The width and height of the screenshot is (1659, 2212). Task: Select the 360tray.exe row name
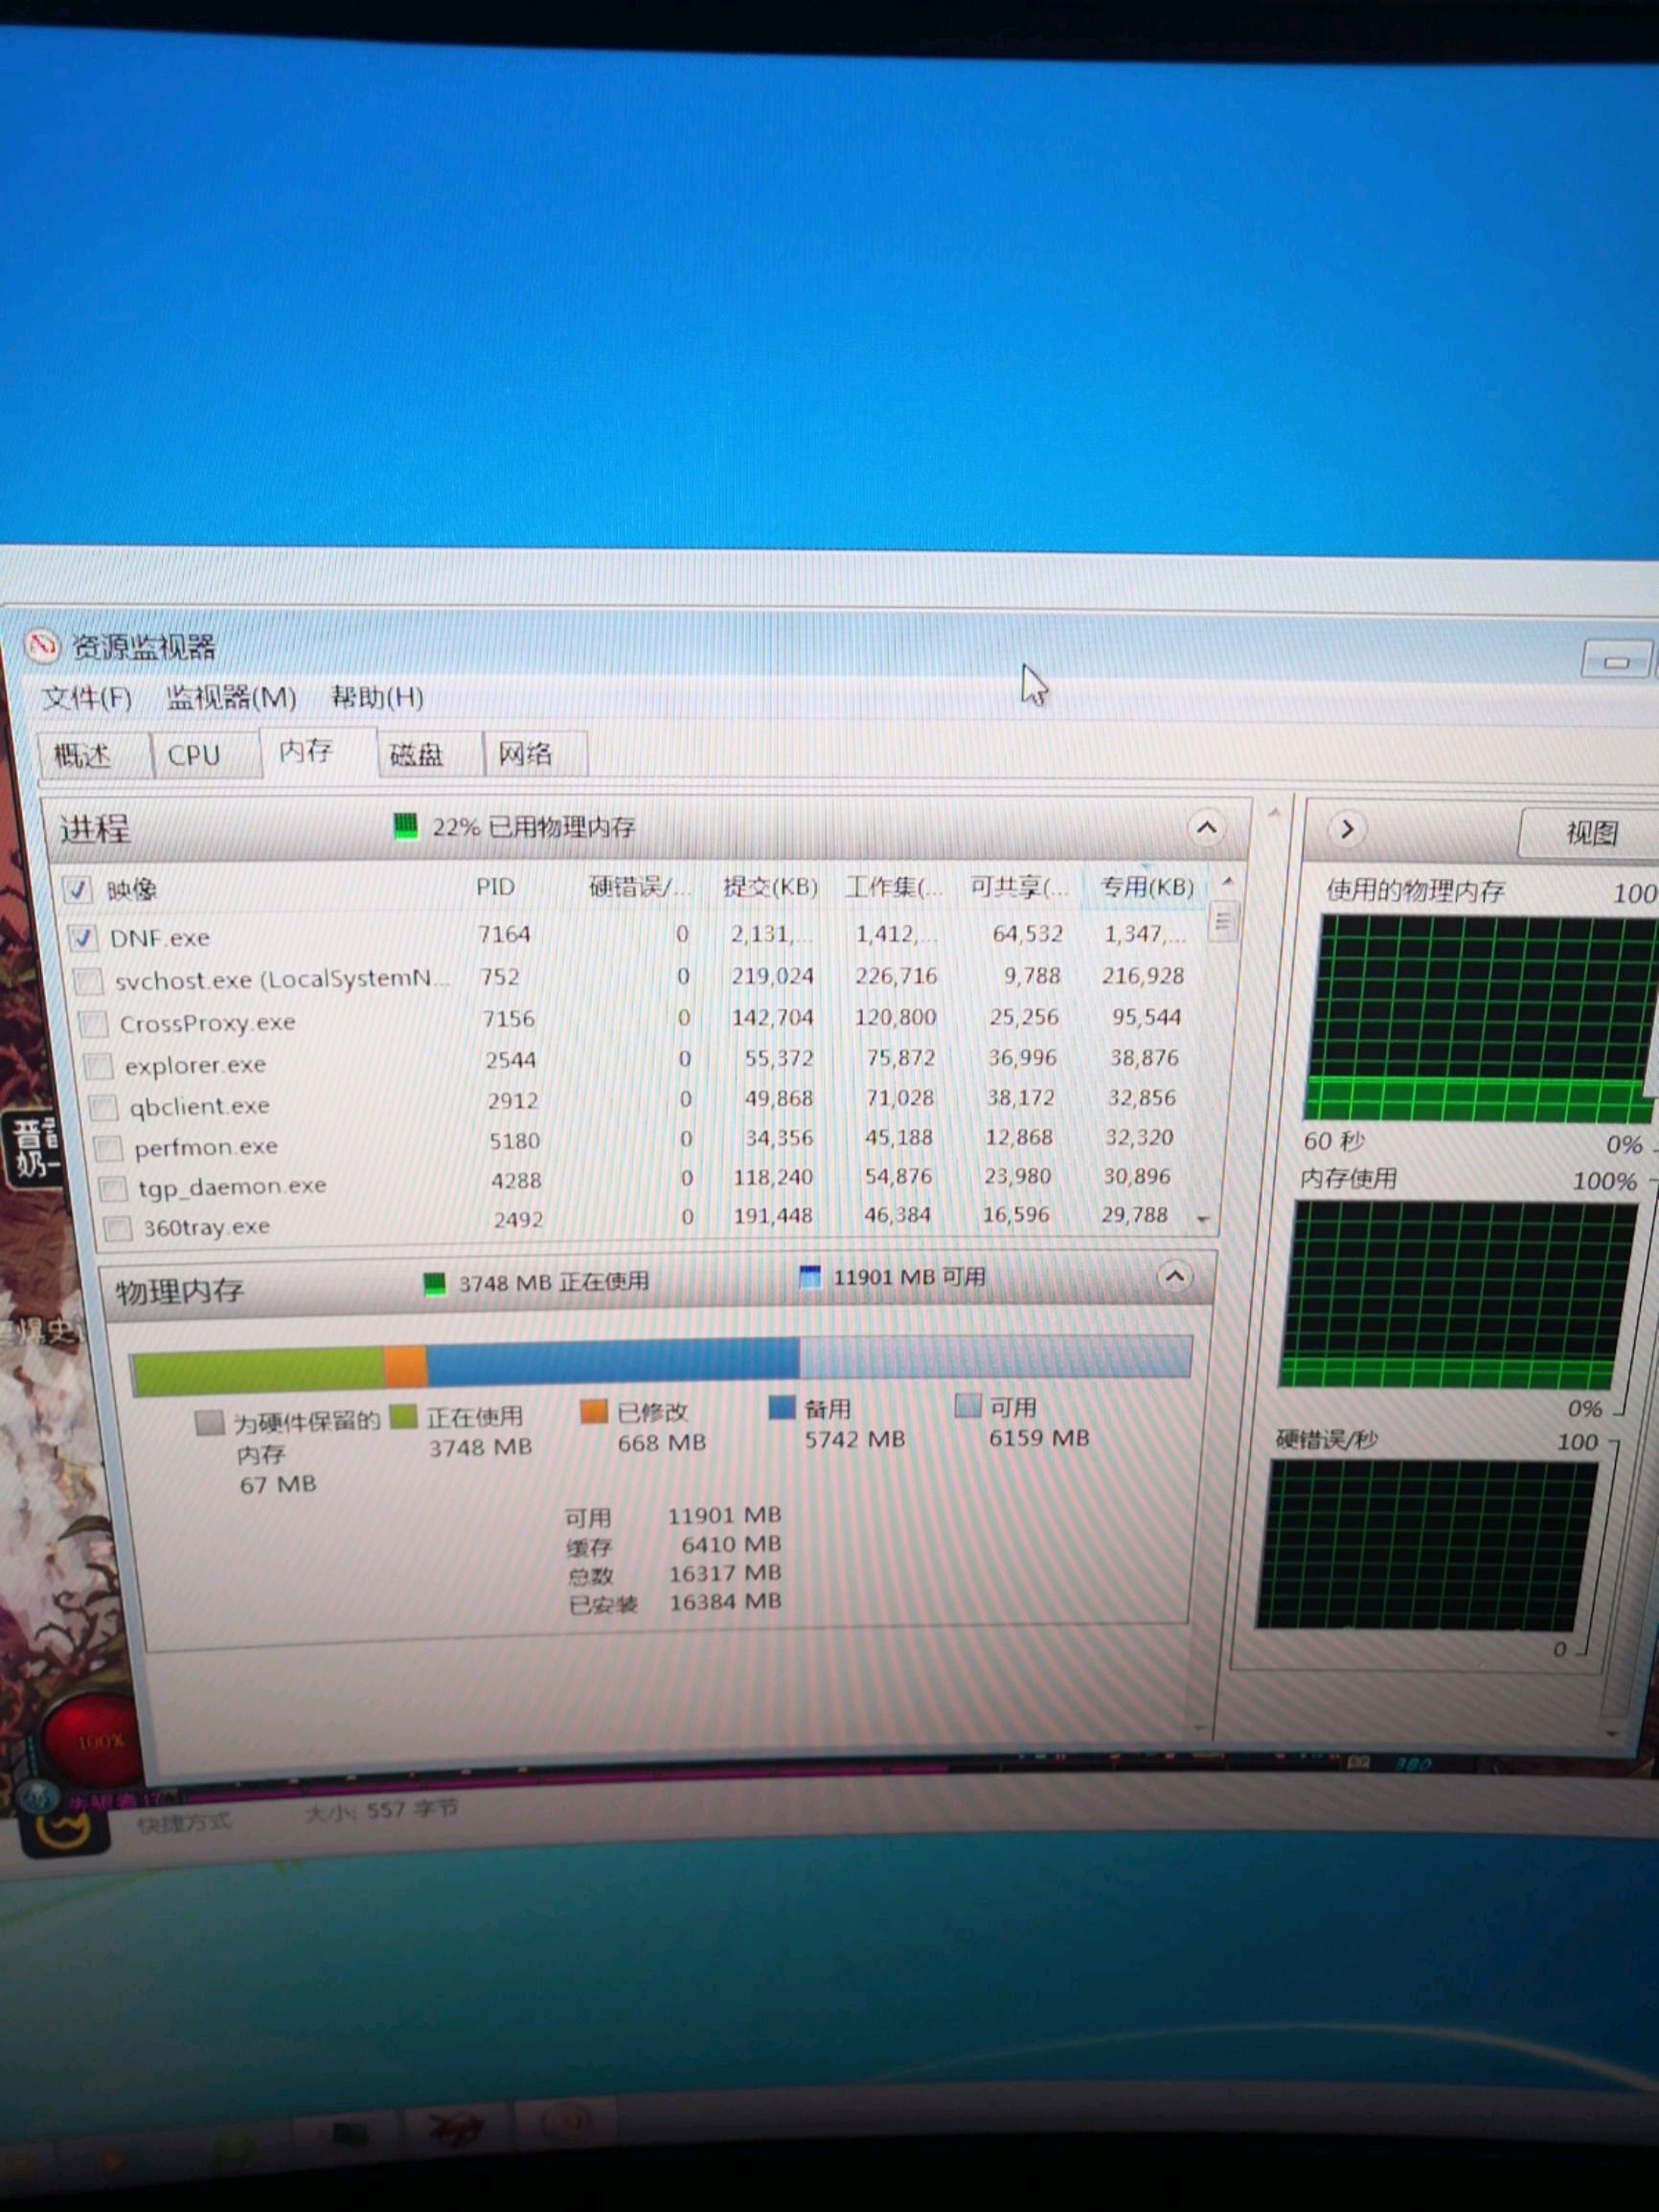[206, 1227]
